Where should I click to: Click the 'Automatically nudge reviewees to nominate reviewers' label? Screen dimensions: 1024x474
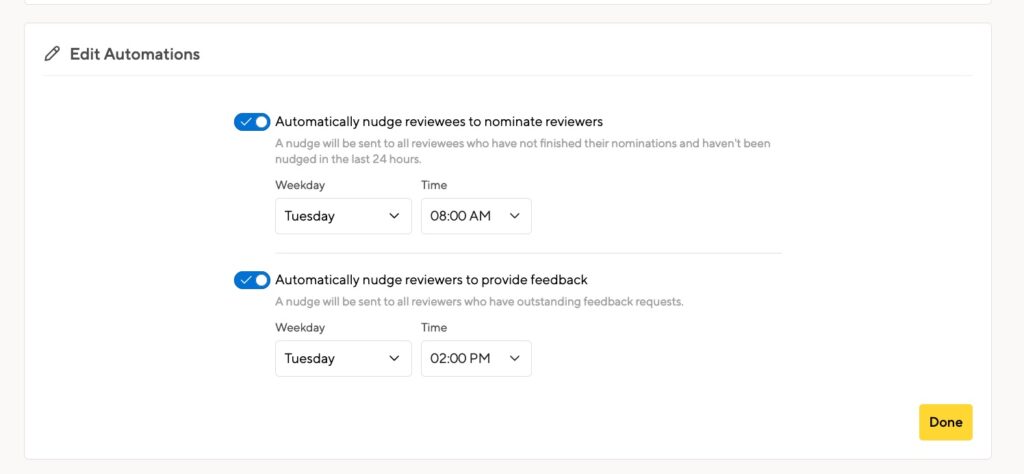(x=439, y=122)
